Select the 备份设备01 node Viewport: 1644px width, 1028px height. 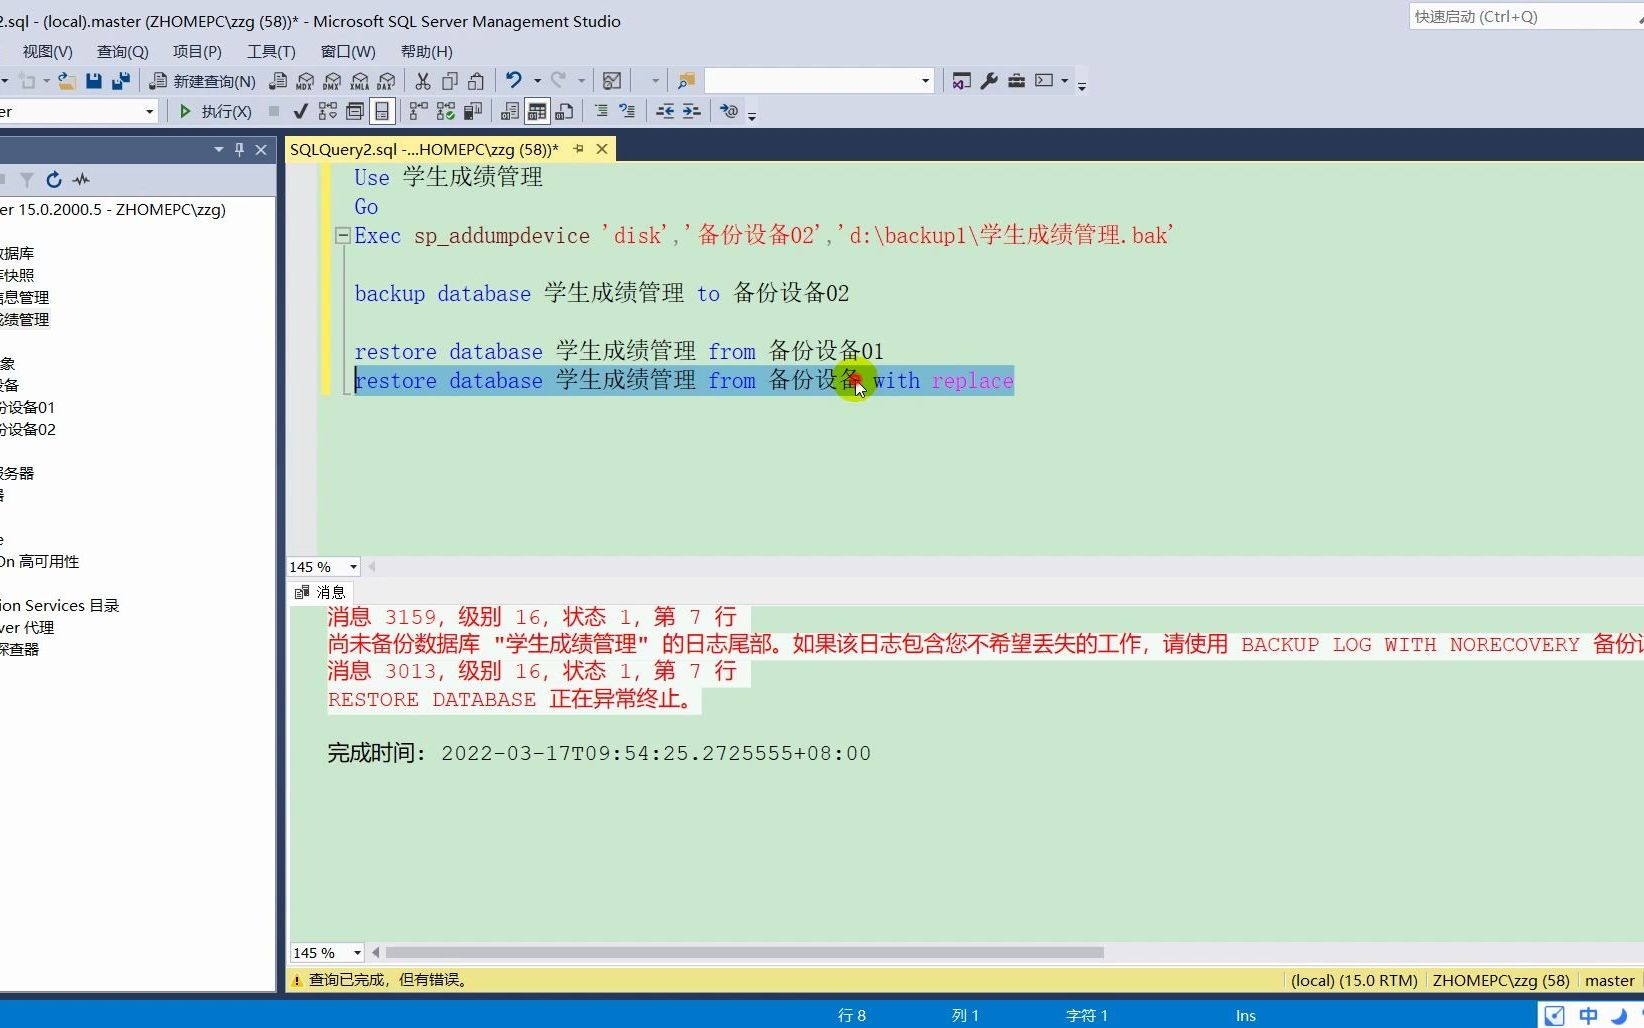click(x=27, y=407)
